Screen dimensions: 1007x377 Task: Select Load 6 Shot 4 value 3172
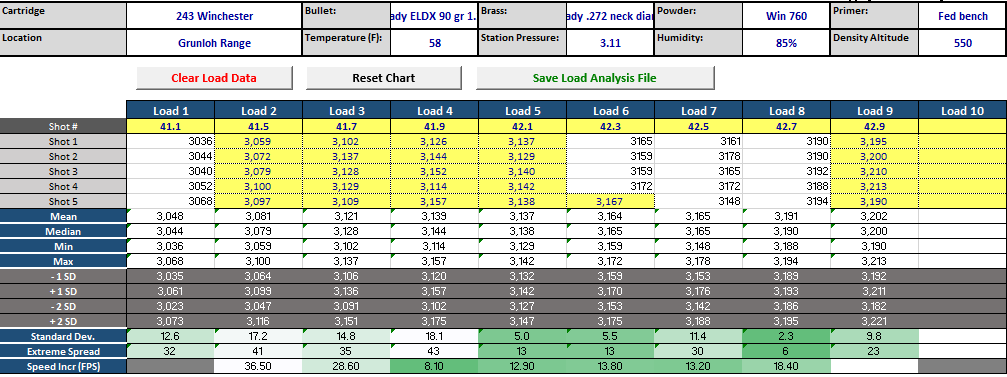pos(610,186)
